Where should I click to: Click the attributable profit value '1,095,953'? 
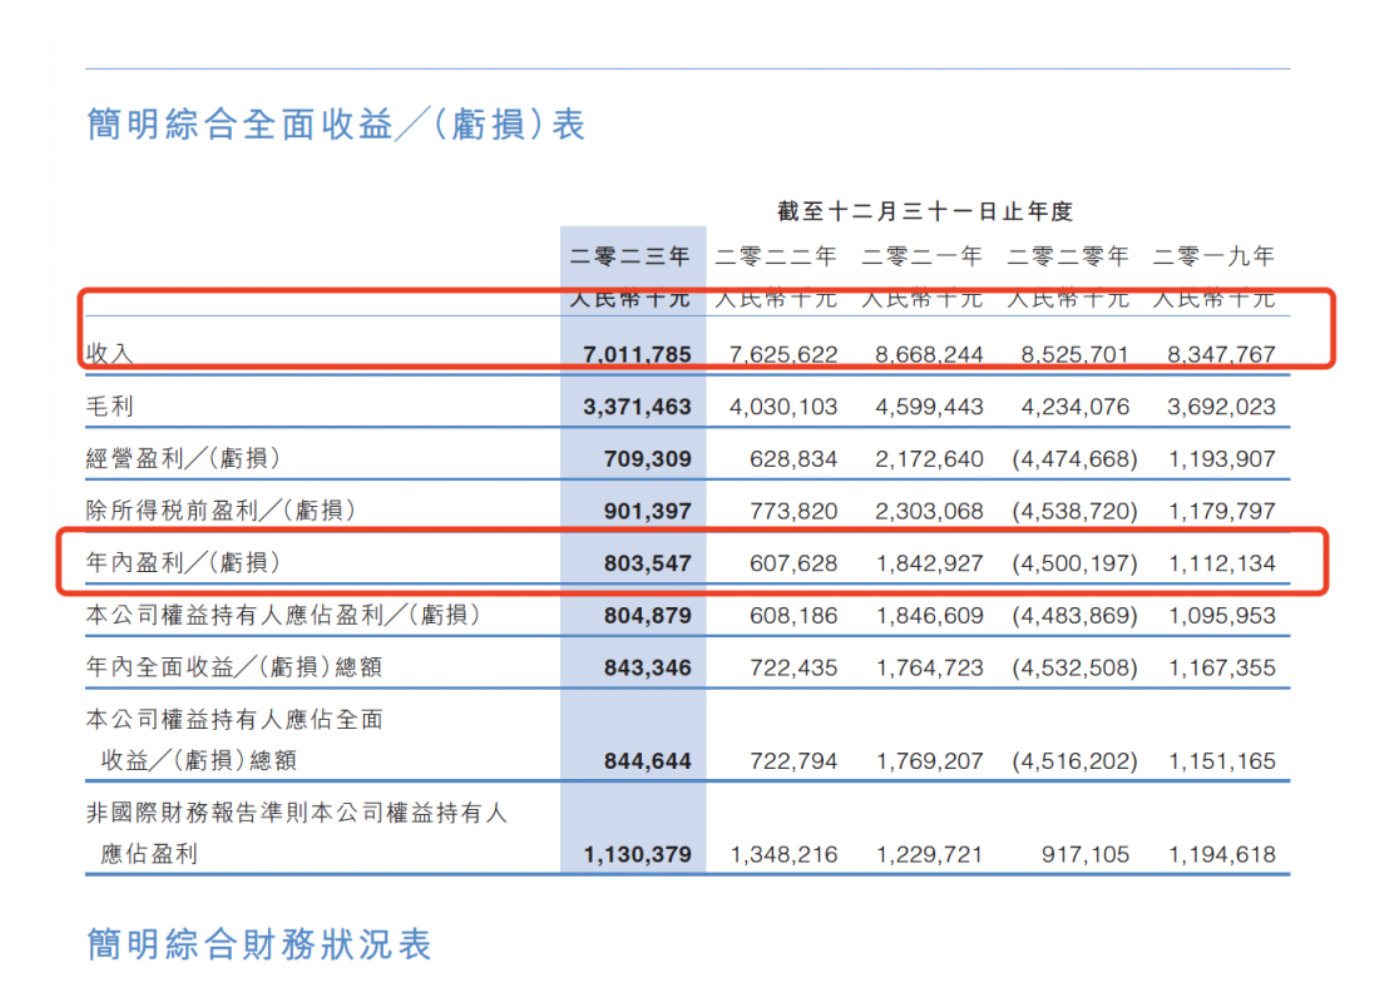coord(1222,615)
